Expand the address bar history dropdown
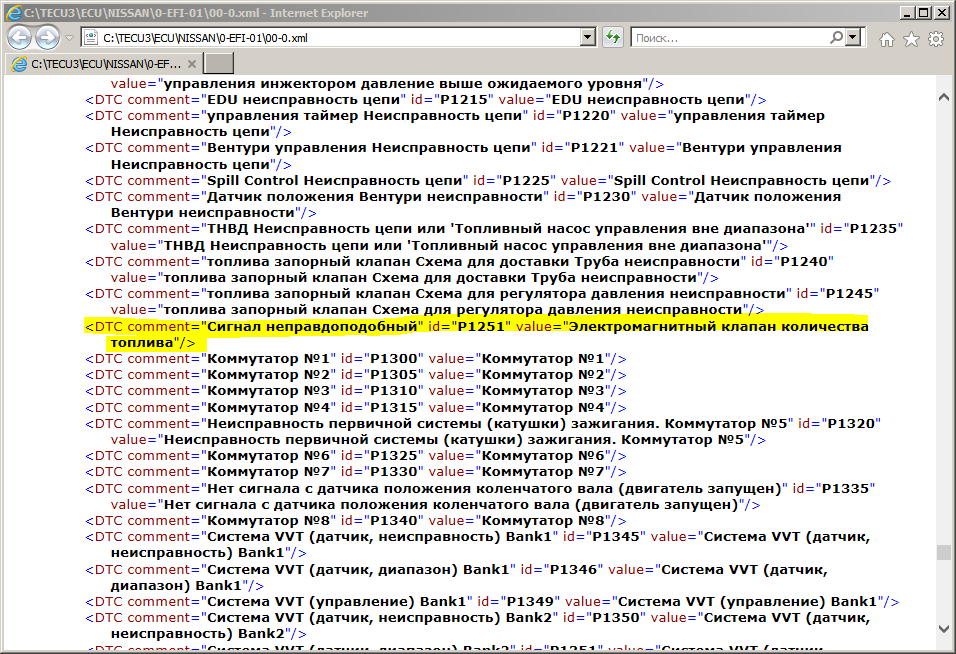Viewport: 956px width, 654px height. [588, 38]
